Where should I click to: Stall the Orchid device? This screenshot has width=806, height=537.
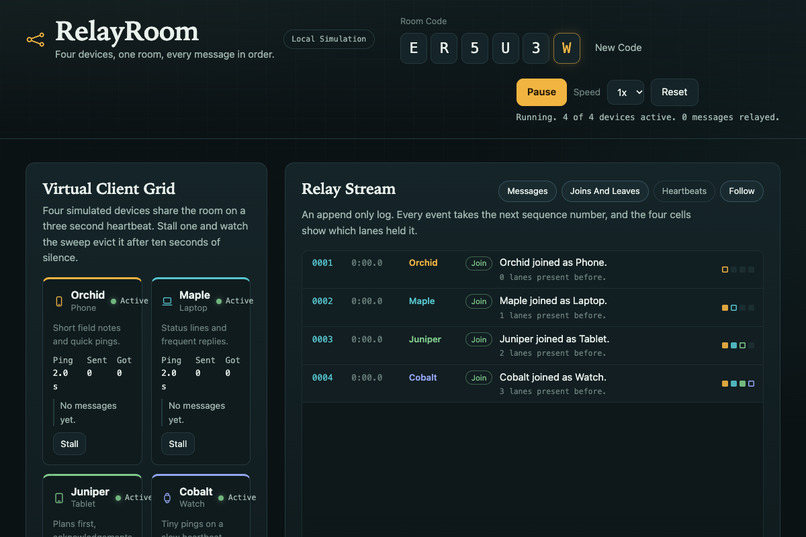69,444
